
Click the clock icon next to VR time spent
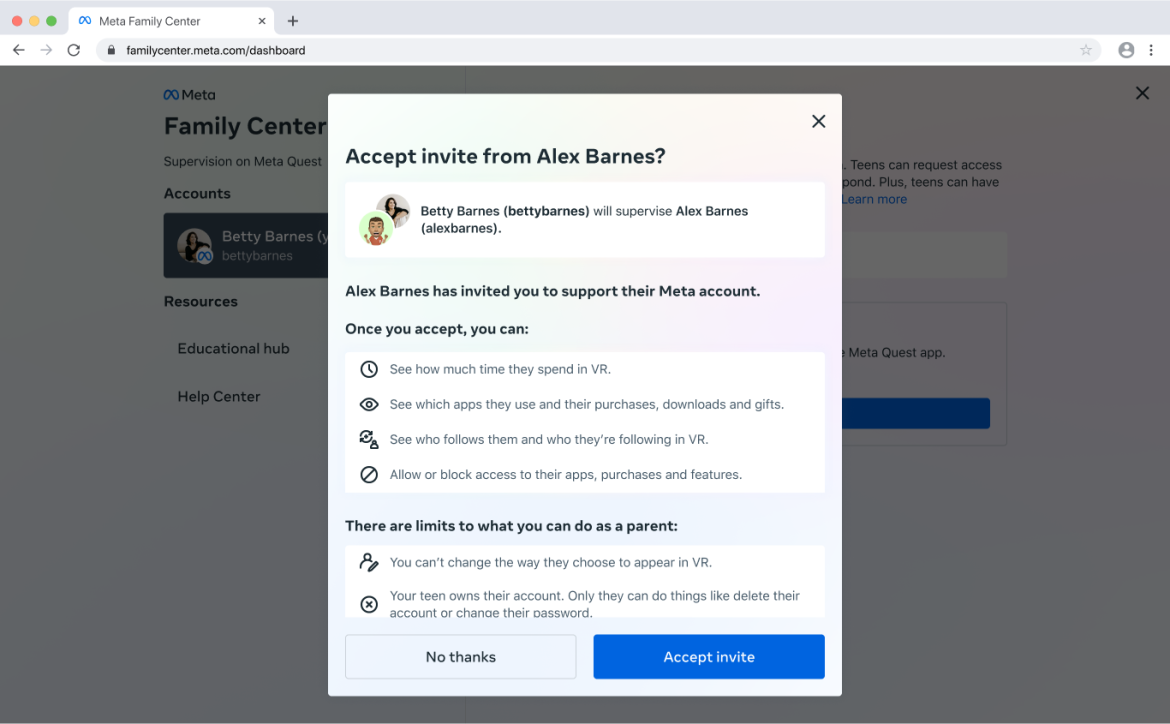coord(370,369)
